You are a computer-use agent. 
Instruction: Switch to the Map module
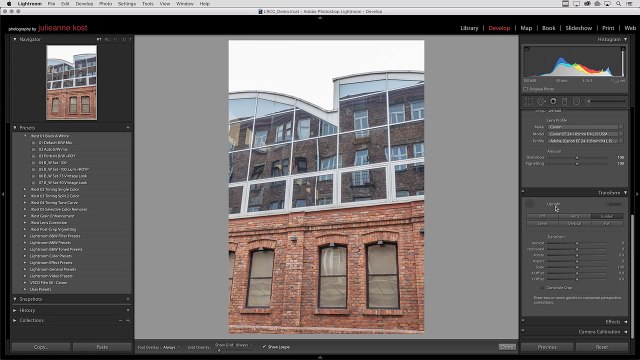coord(526,28)
